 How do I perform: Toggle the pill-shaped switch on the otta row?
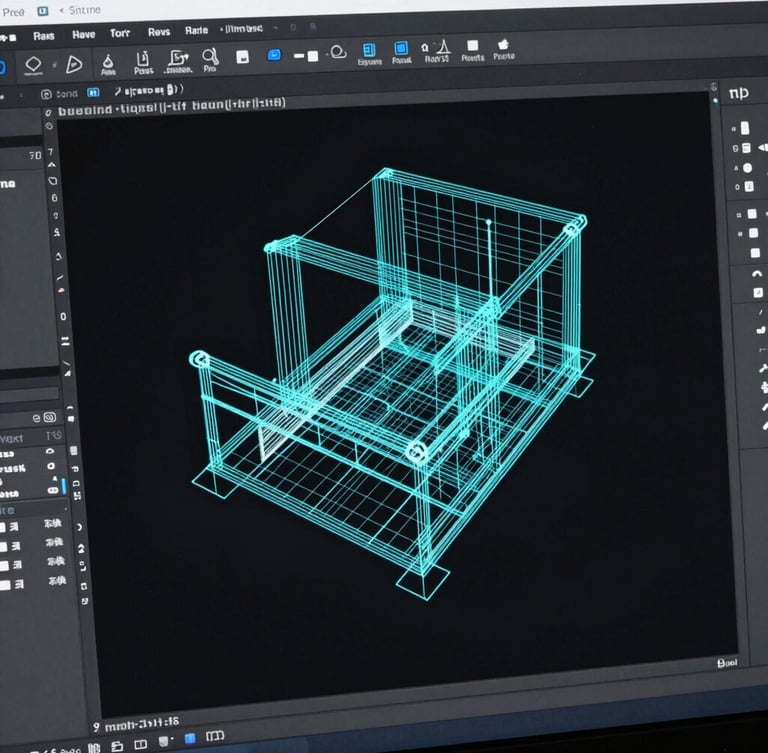[x=52, y=490]
